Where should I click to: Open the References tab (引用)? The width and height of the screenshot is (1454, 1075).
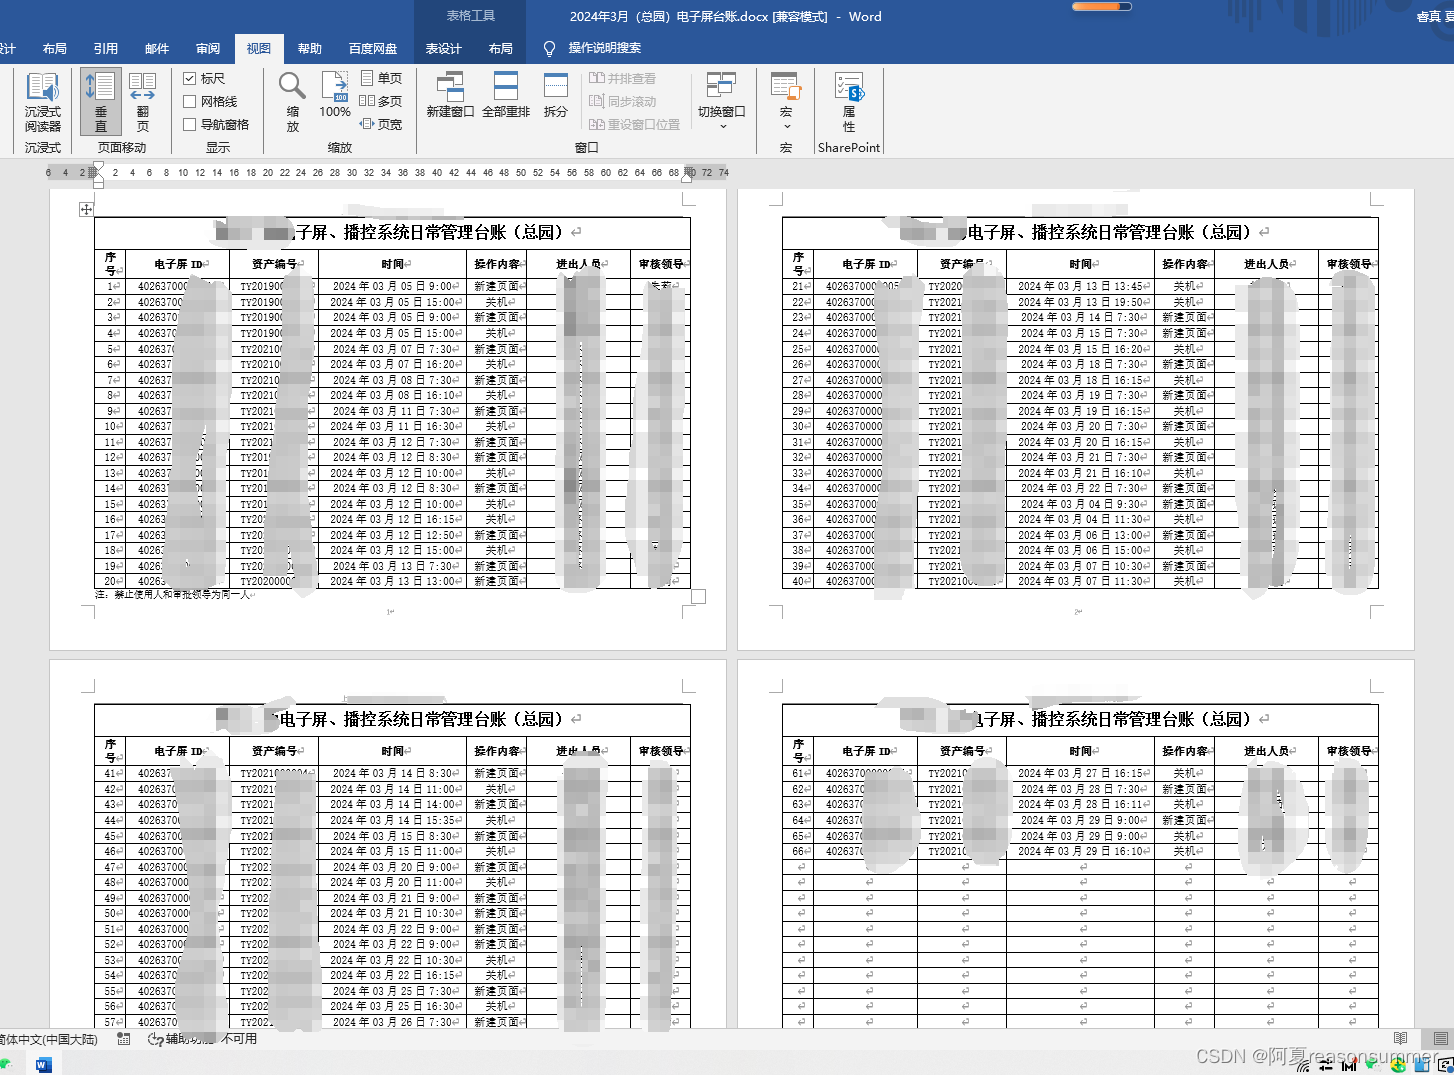click(106, 48)
